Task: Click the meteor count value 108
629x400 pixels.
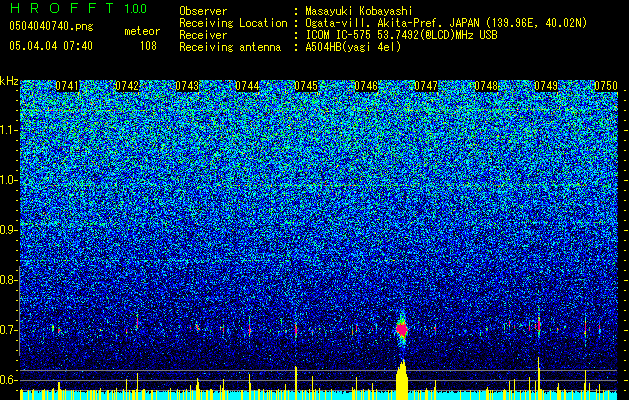Action: (148, 46)
